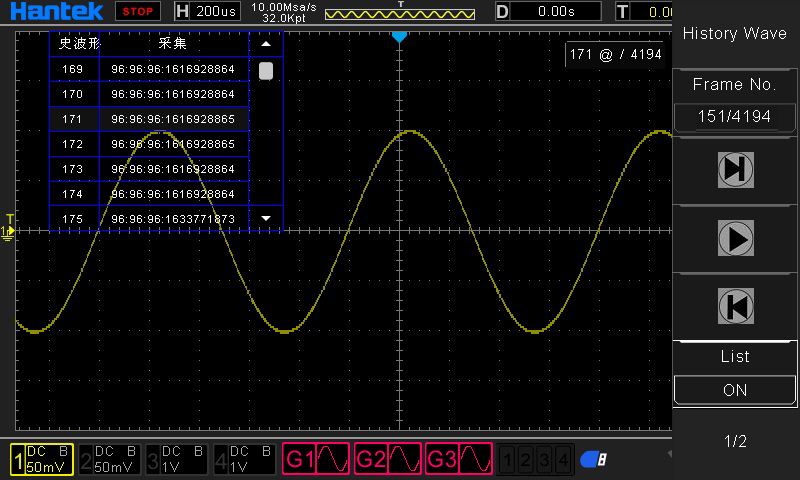
Task: Click the red STOP button
Action: pyautogui.click(x=137, y=11)
